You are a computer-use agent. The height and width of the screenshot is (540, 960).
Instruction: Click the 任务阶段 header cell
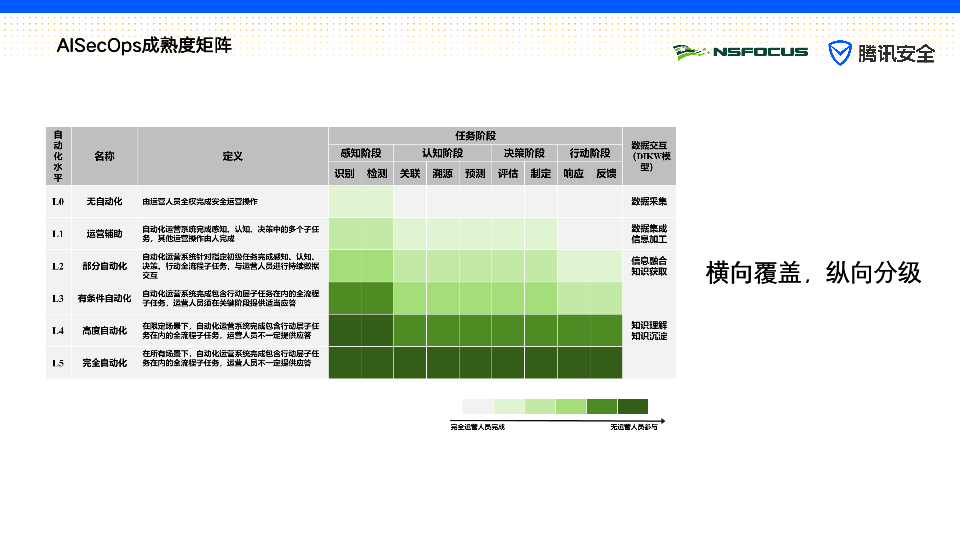(x=475, y=136)
